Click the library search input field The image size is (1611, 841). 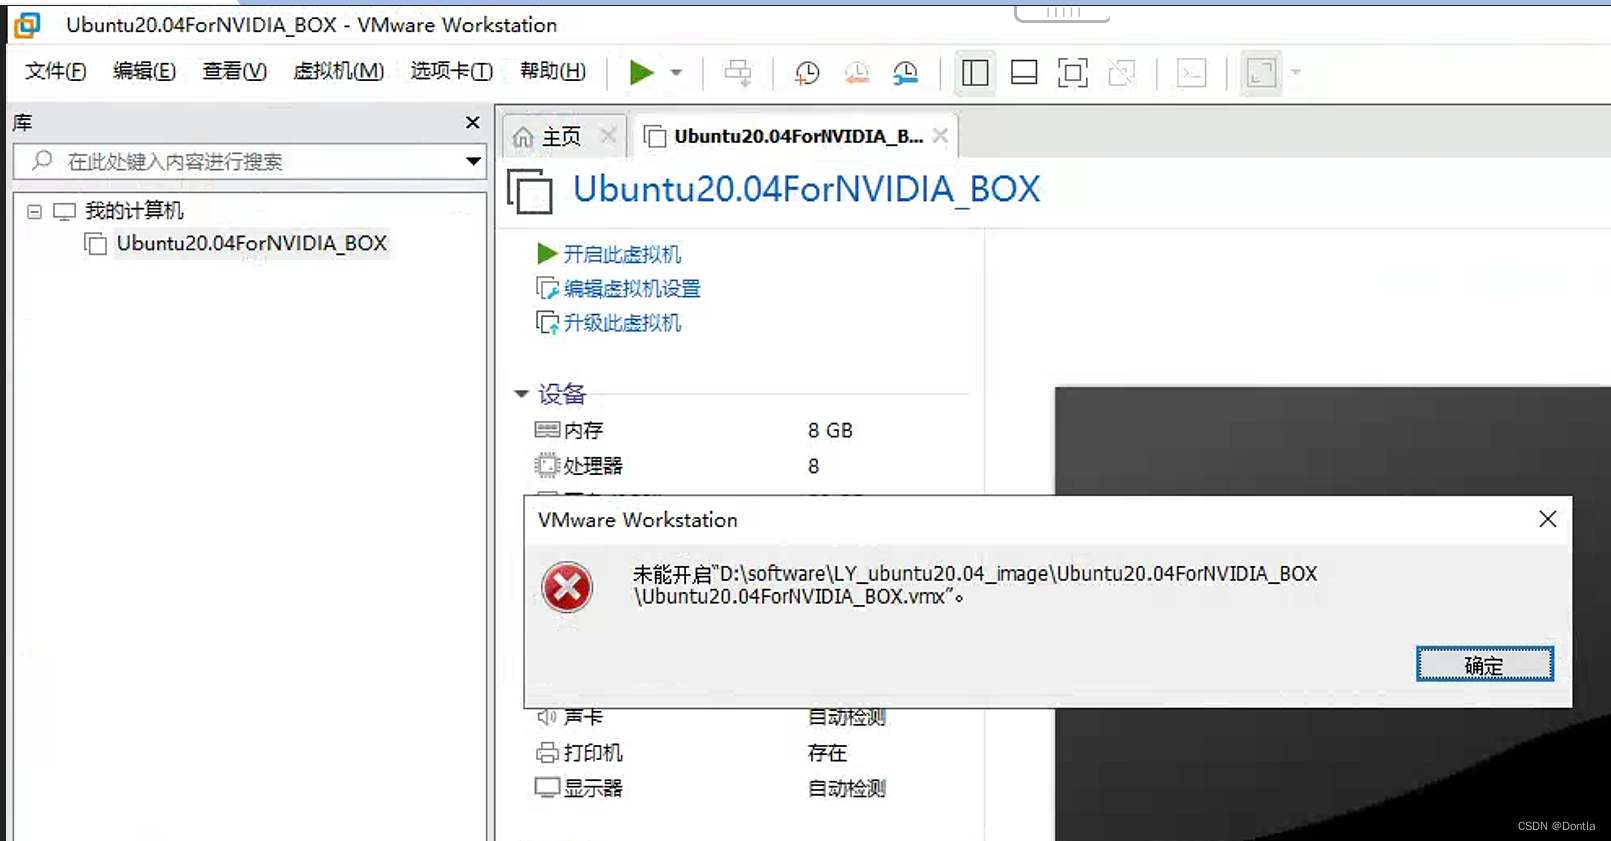(250, 161)
